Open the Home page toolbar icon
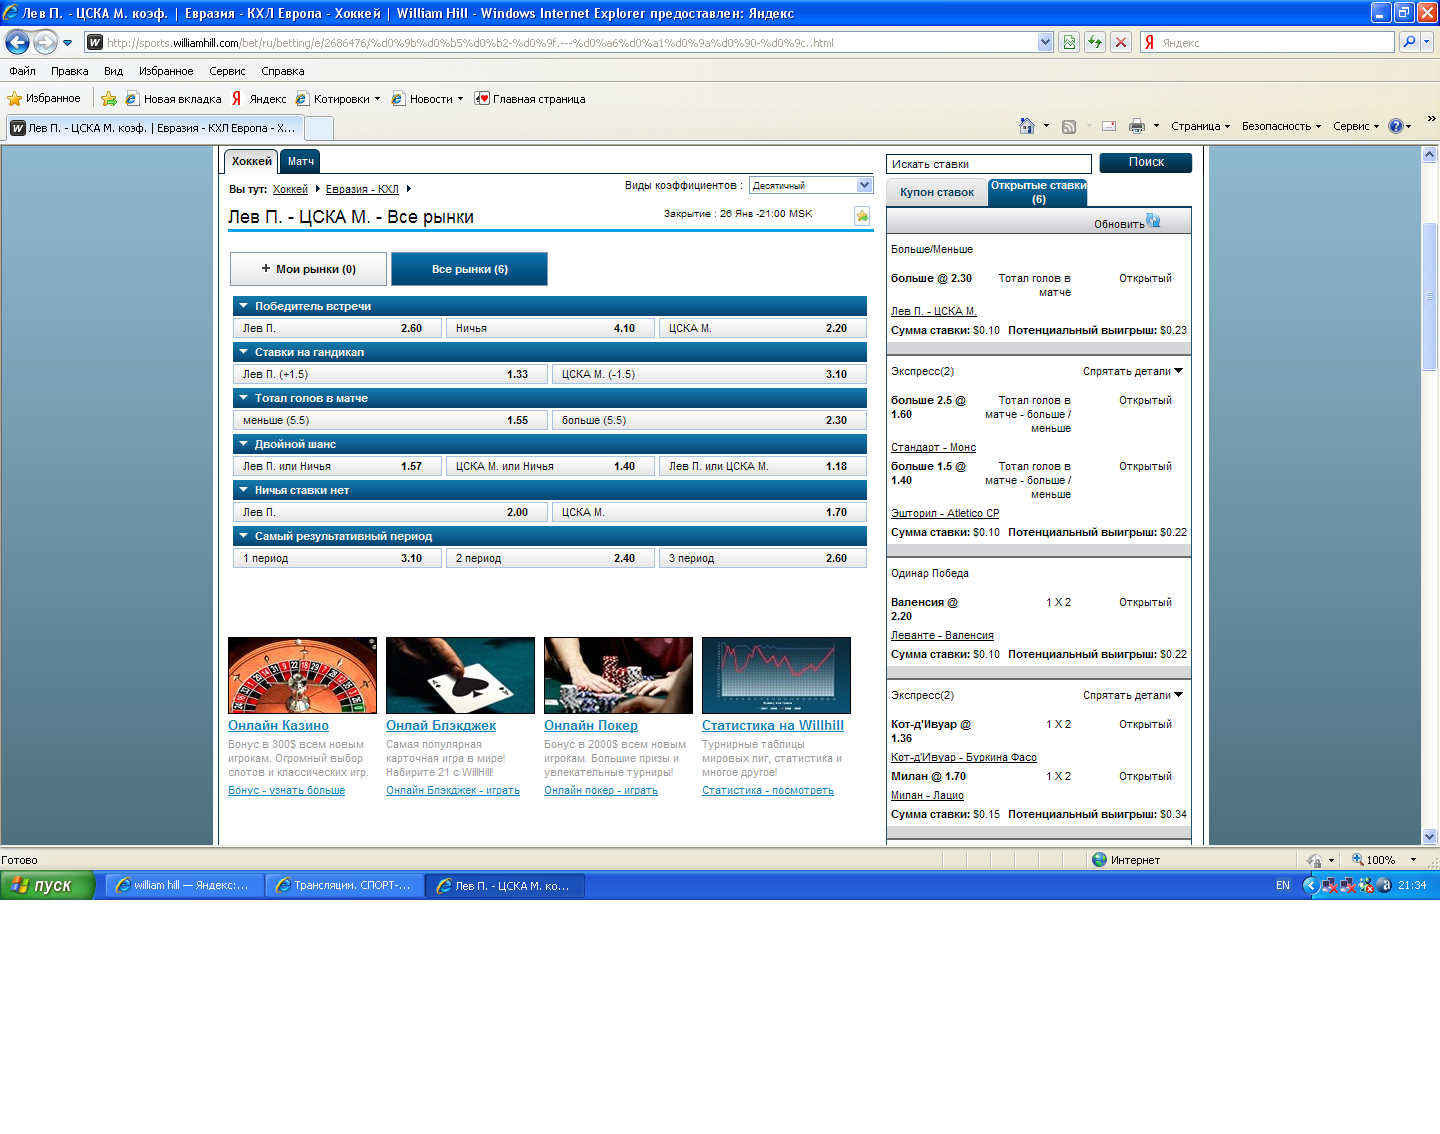The width and height of the screenshot is (1440, 1134). pos(1026,126)
